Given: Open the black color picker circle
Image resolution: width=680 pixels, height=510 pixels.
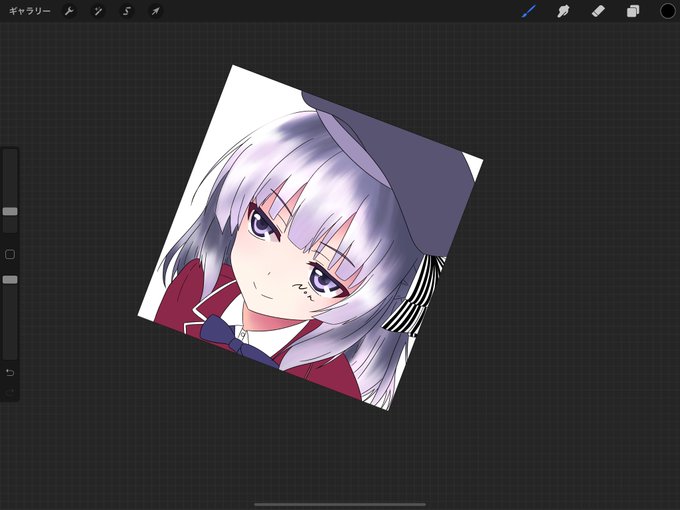Looking at the screenshot, I should pyautogui.click(x=667, y=11).
